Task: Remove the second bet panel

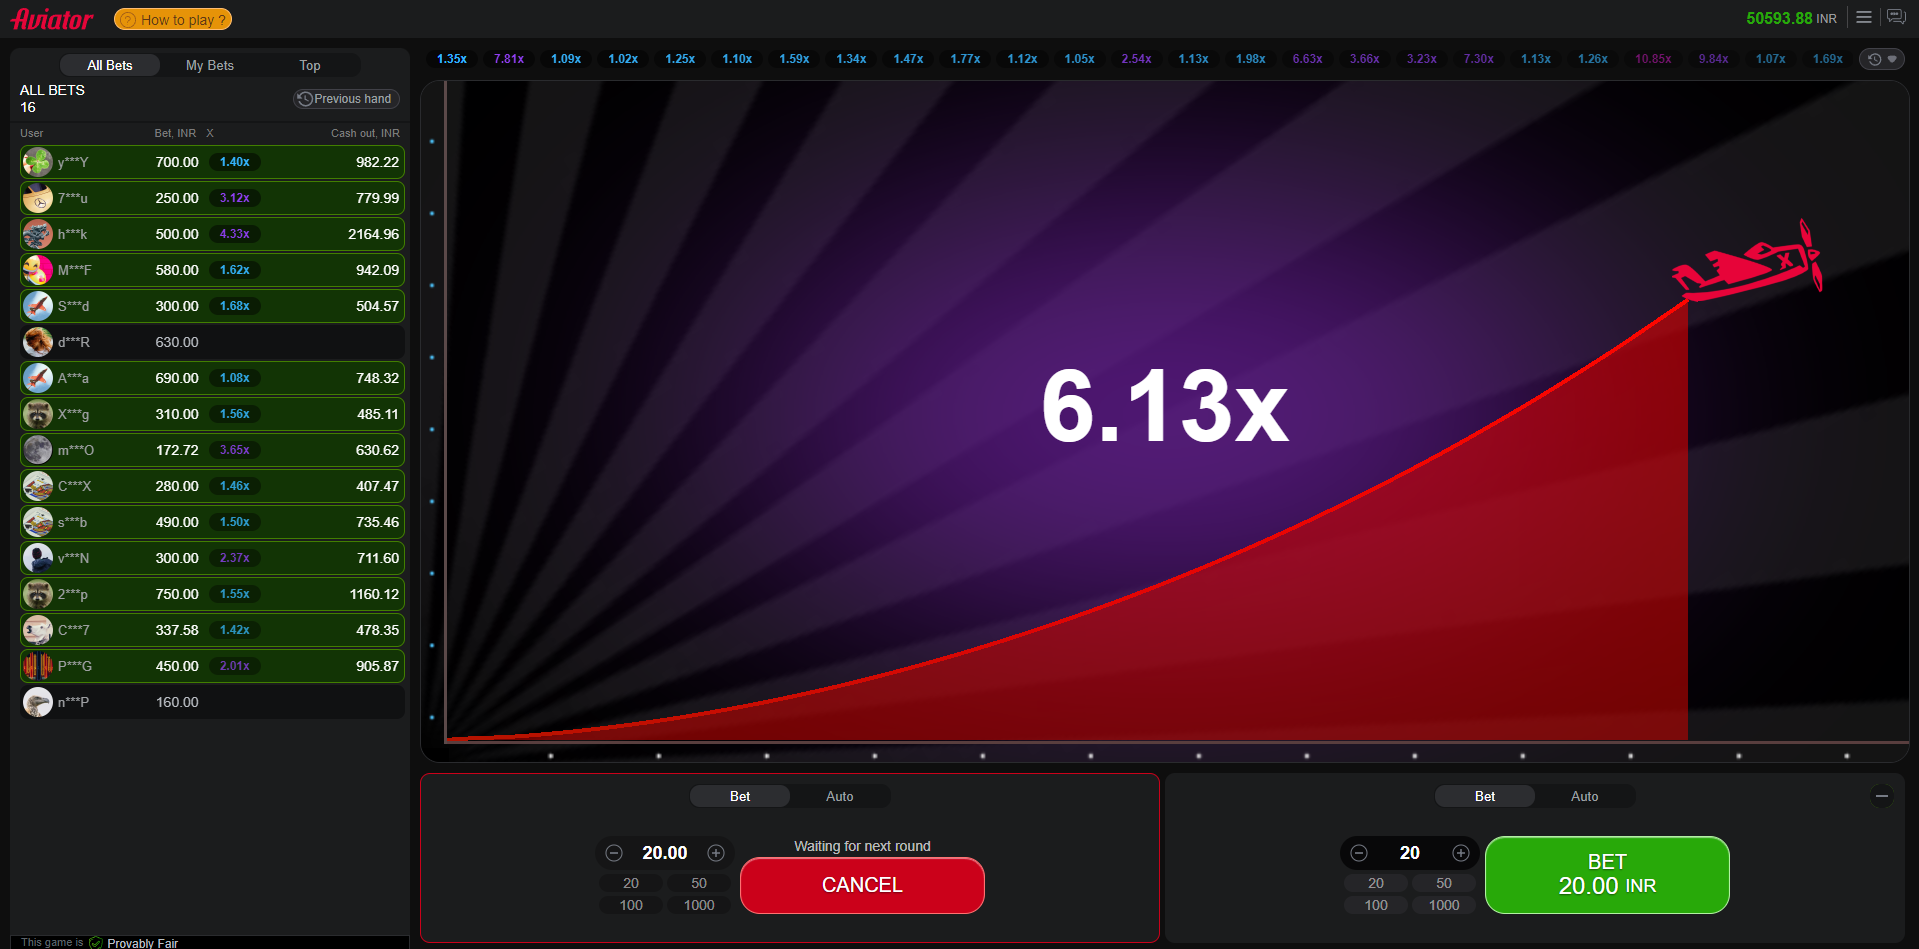Action: click(1882, 796)
